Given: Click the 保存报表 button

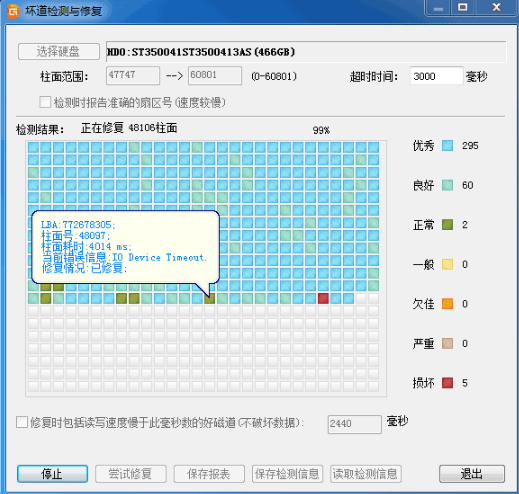Looking at the screenshot, I should tap(209, 474).
